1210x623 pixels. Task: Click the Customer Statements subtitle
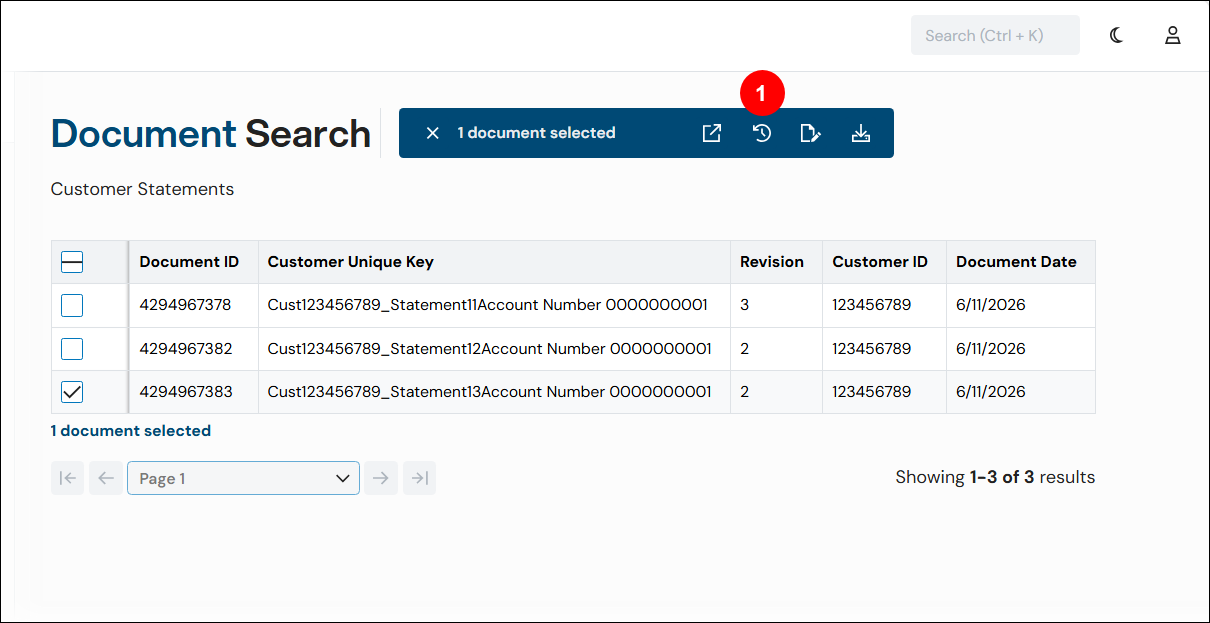coord(142,189)
